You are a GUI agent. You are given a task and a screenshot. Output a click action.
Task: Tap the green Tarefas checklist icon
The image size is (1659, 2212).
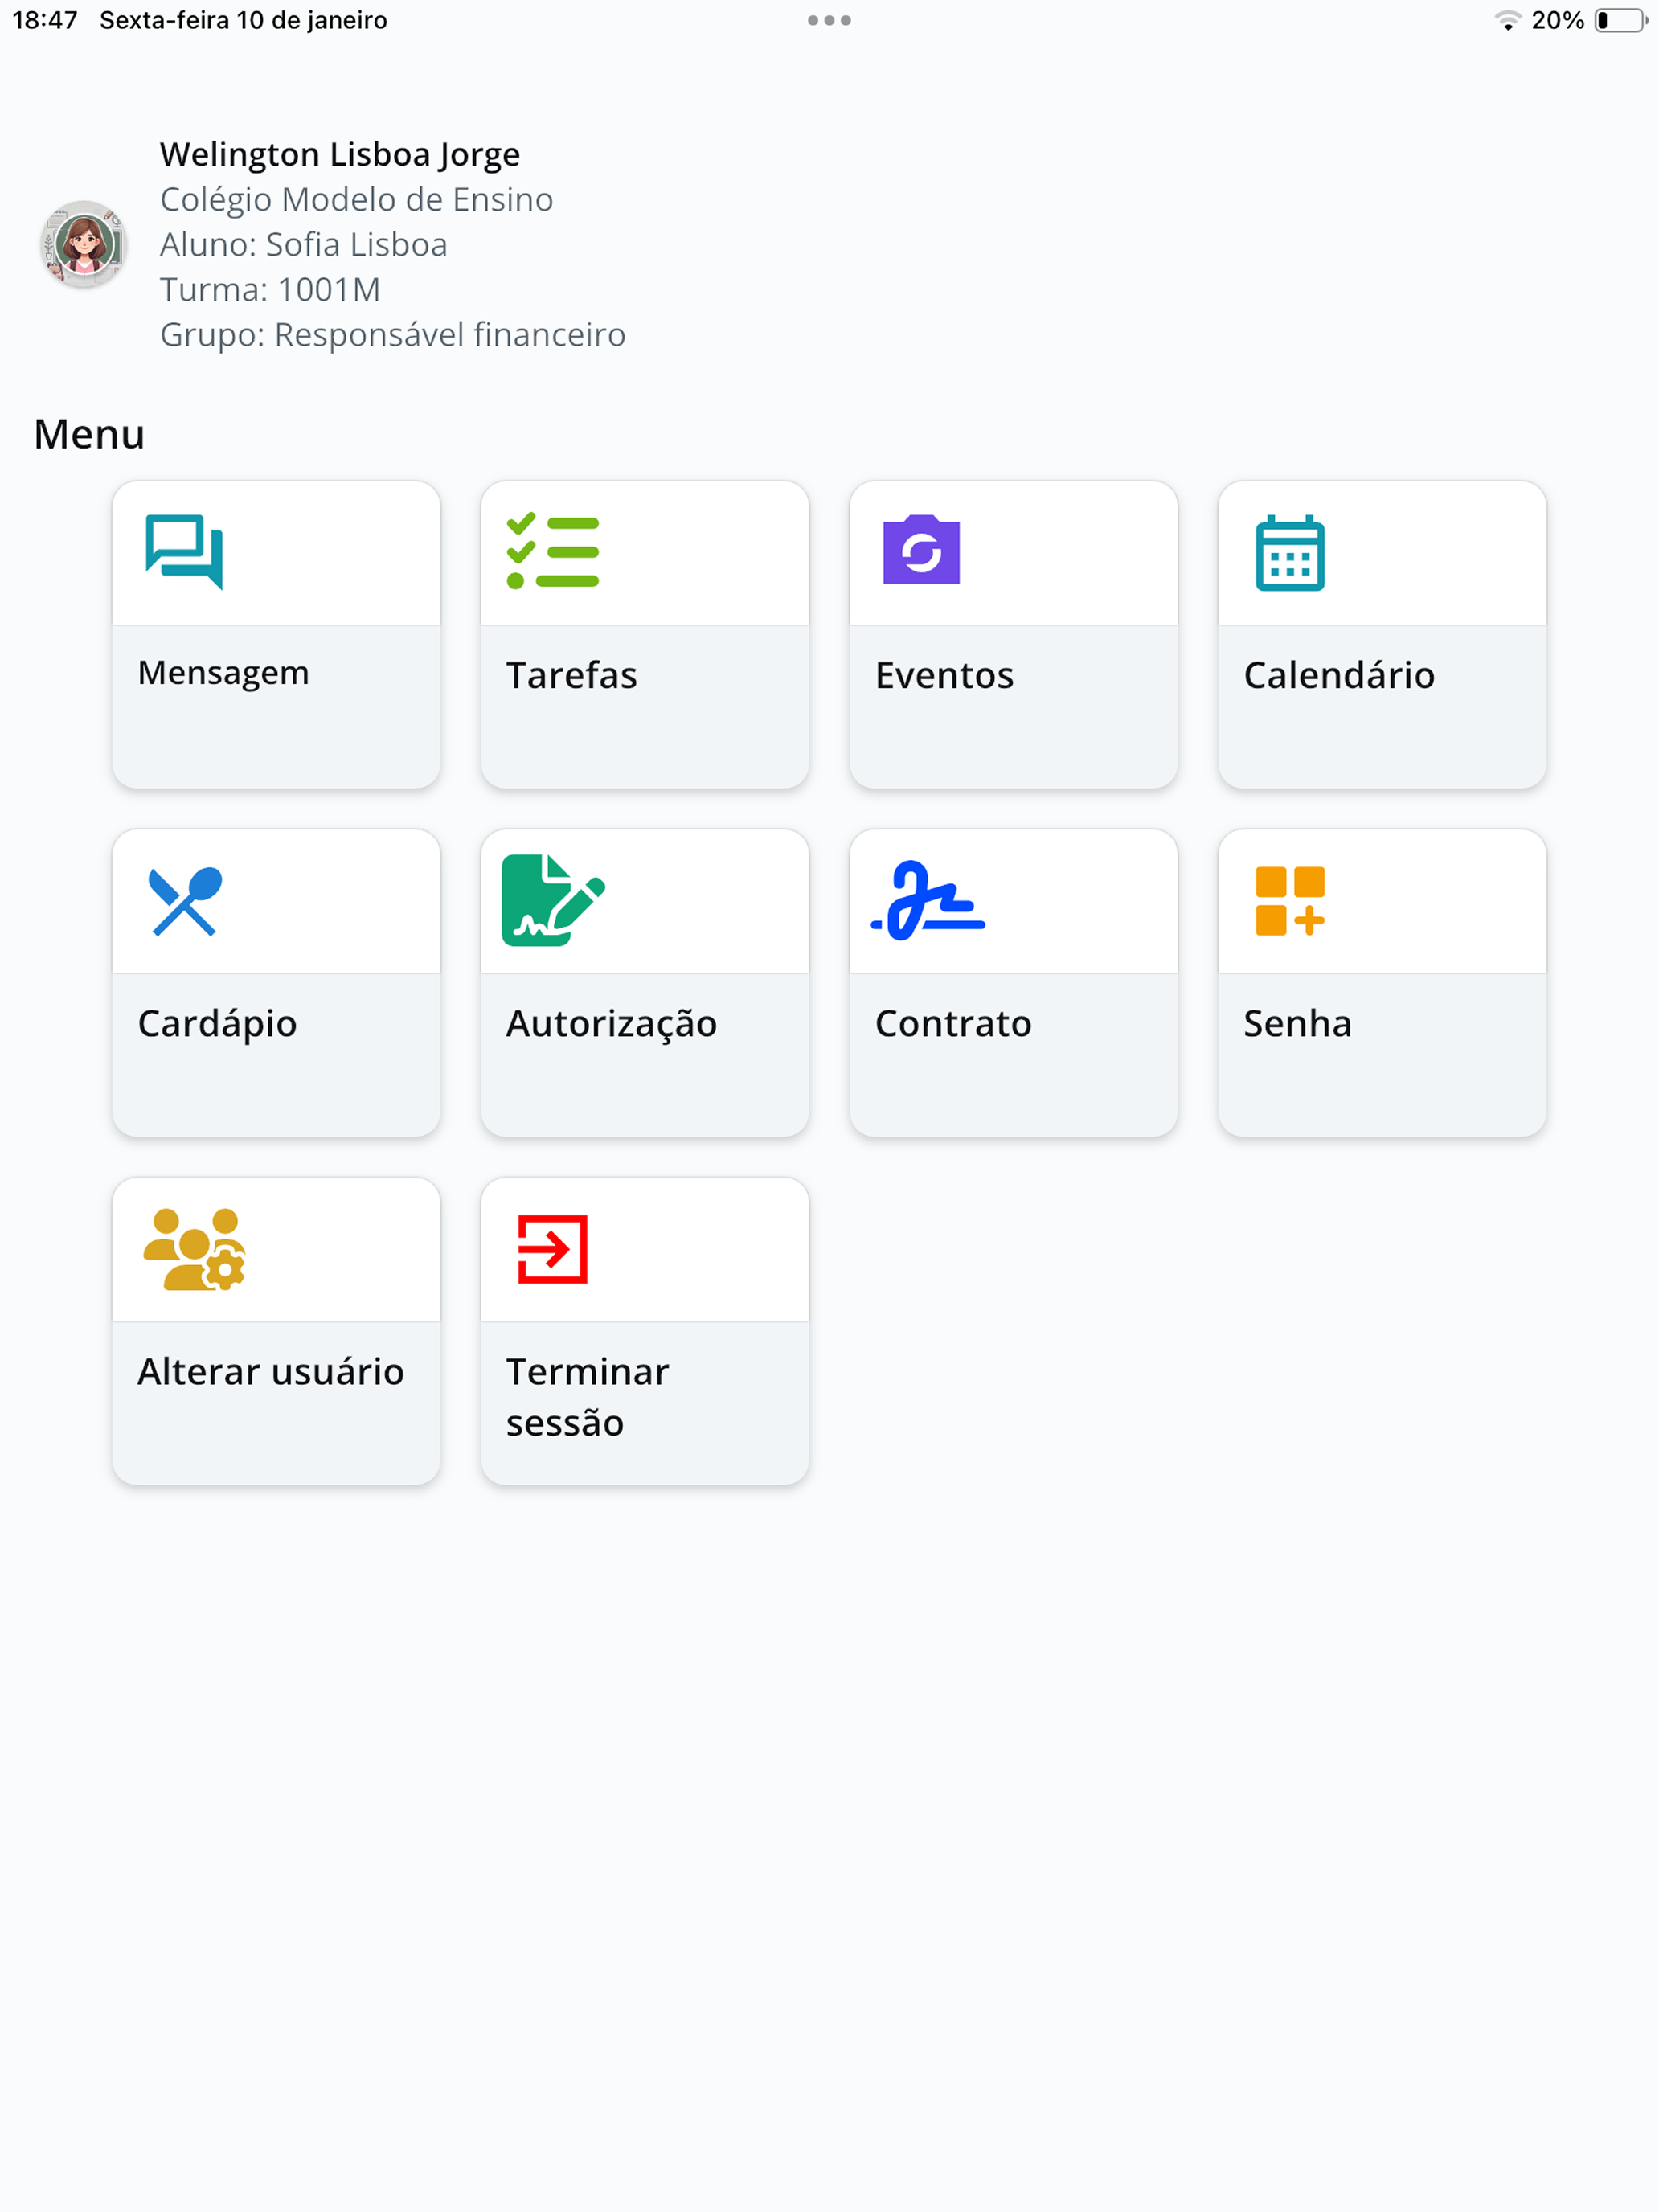pos(553,552)
